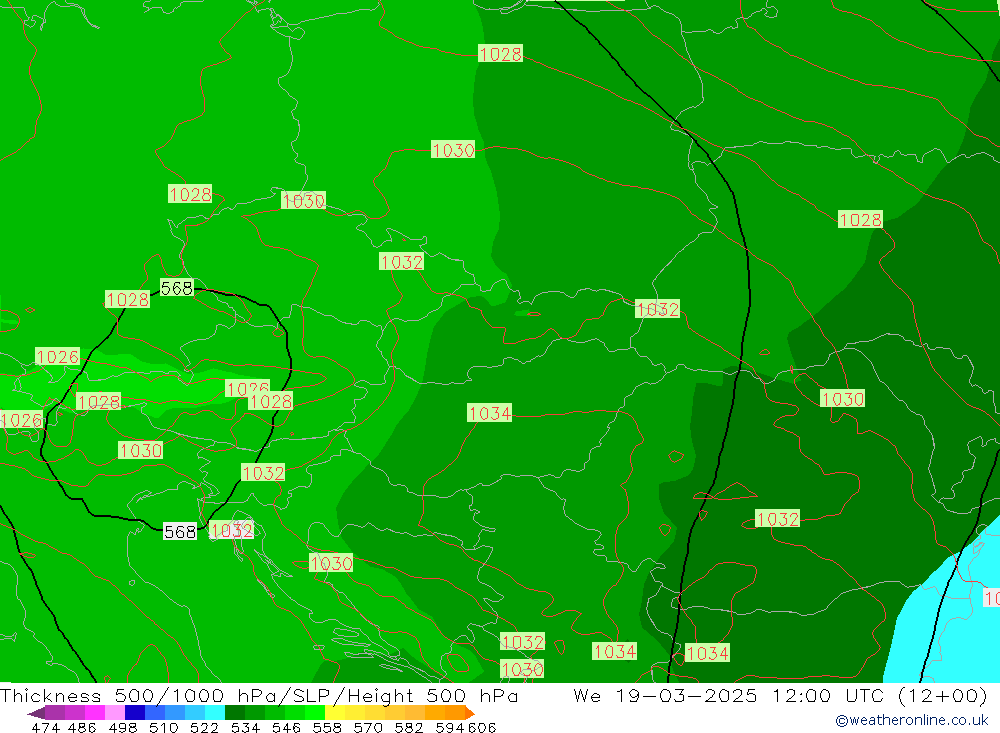
Task: Select the 498 legend value
Action: tap(123, 728)
